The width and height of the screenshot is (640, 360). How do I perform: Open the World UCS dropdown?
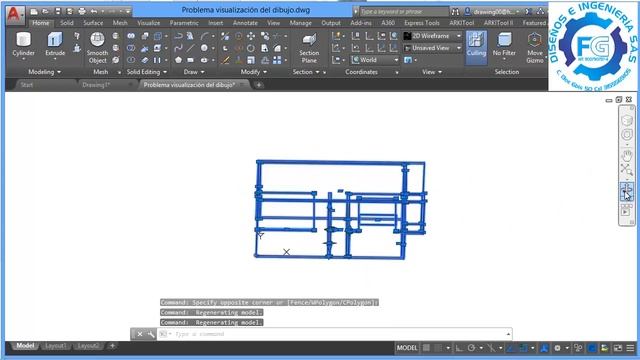(x=375, y=60)
